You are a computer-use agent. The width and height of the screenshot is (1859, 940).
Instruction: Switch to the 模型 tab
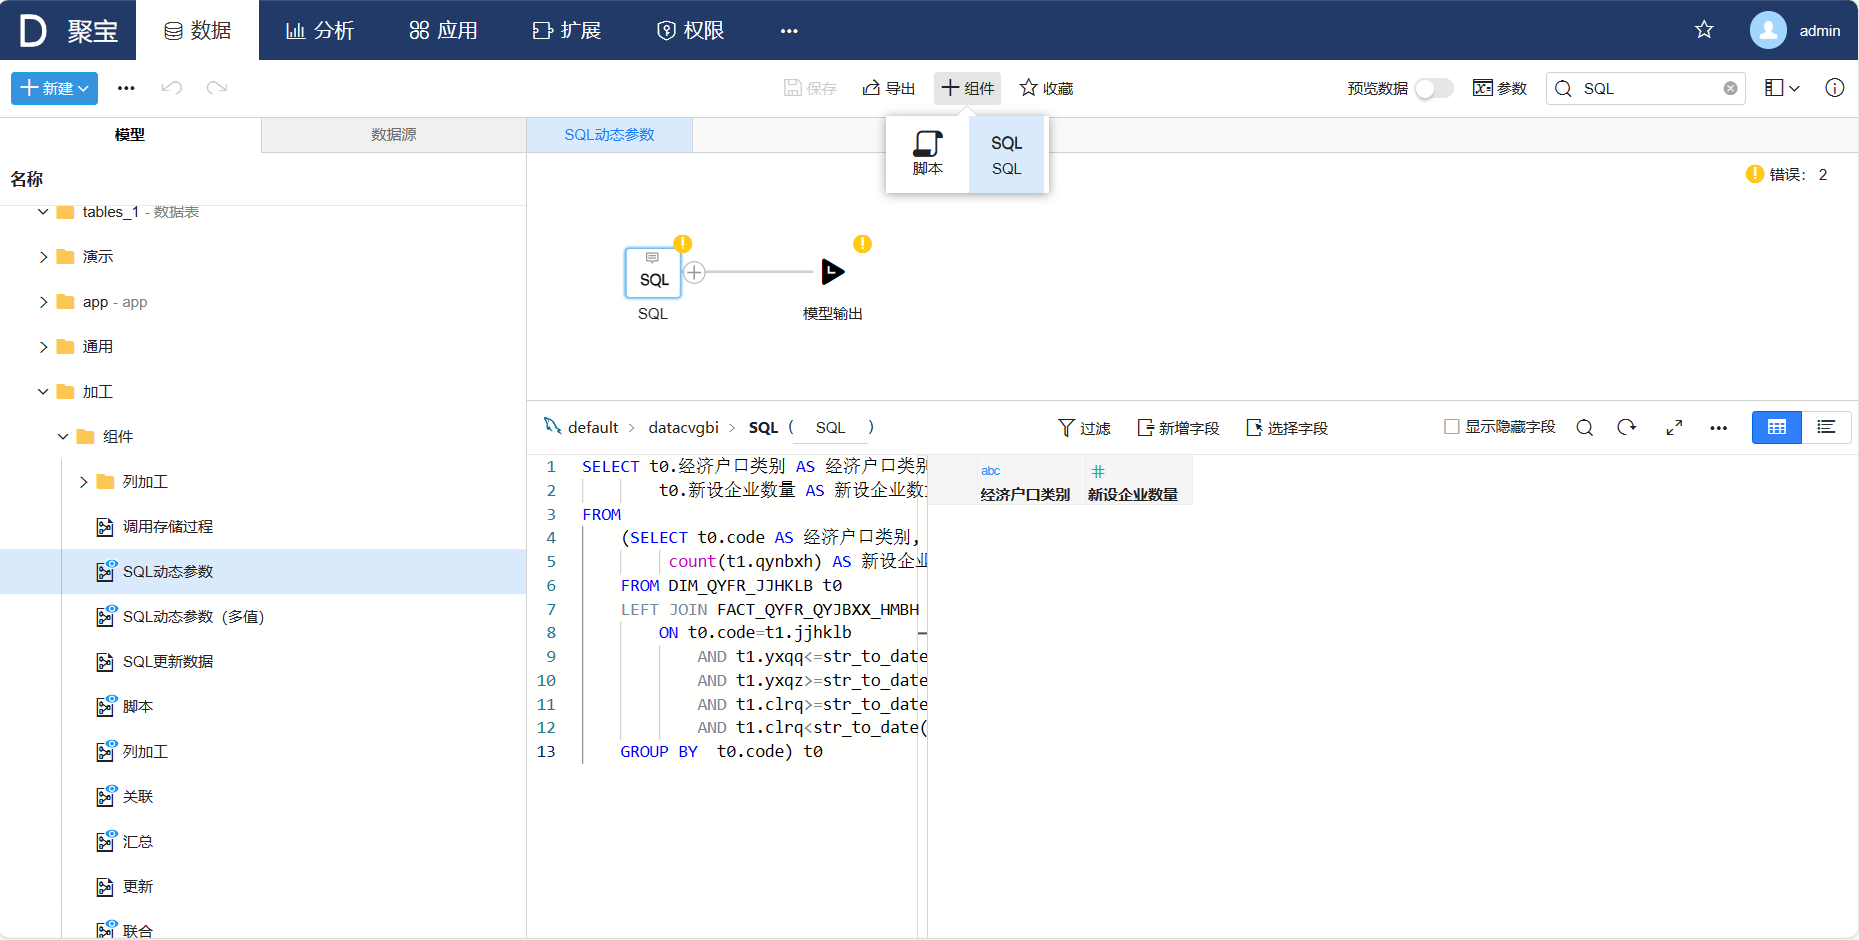click(x=130, y=135)
